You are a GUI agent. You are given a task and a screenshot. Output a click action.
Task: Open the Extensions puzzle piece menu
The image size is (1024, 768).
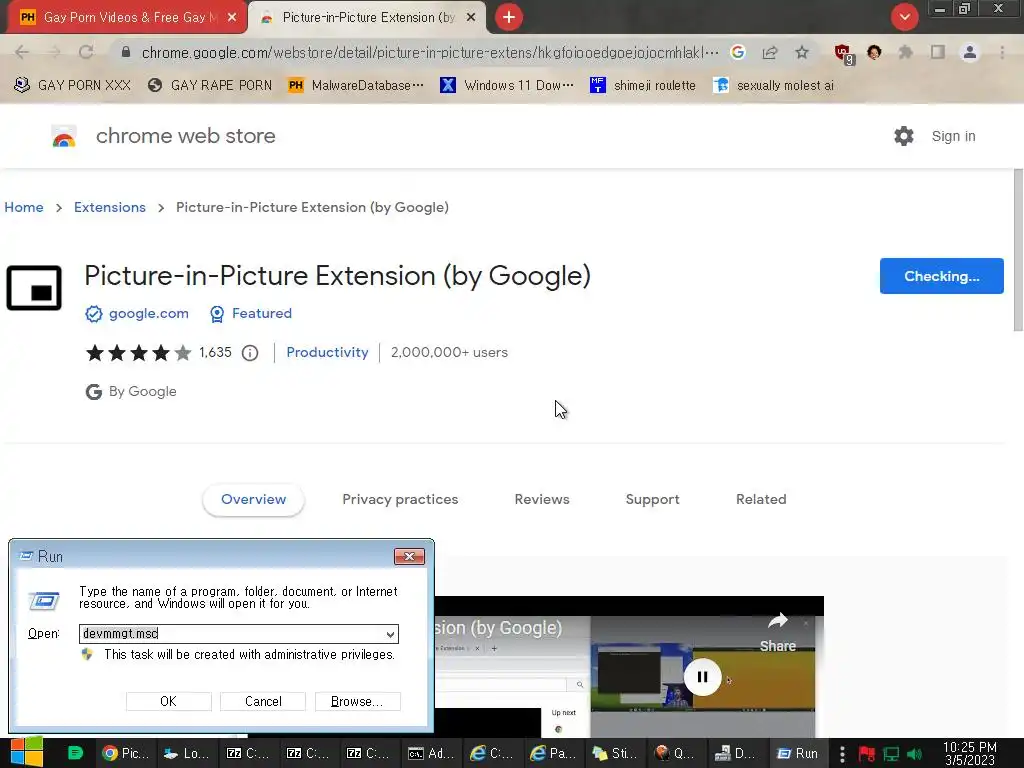[905, 52]
